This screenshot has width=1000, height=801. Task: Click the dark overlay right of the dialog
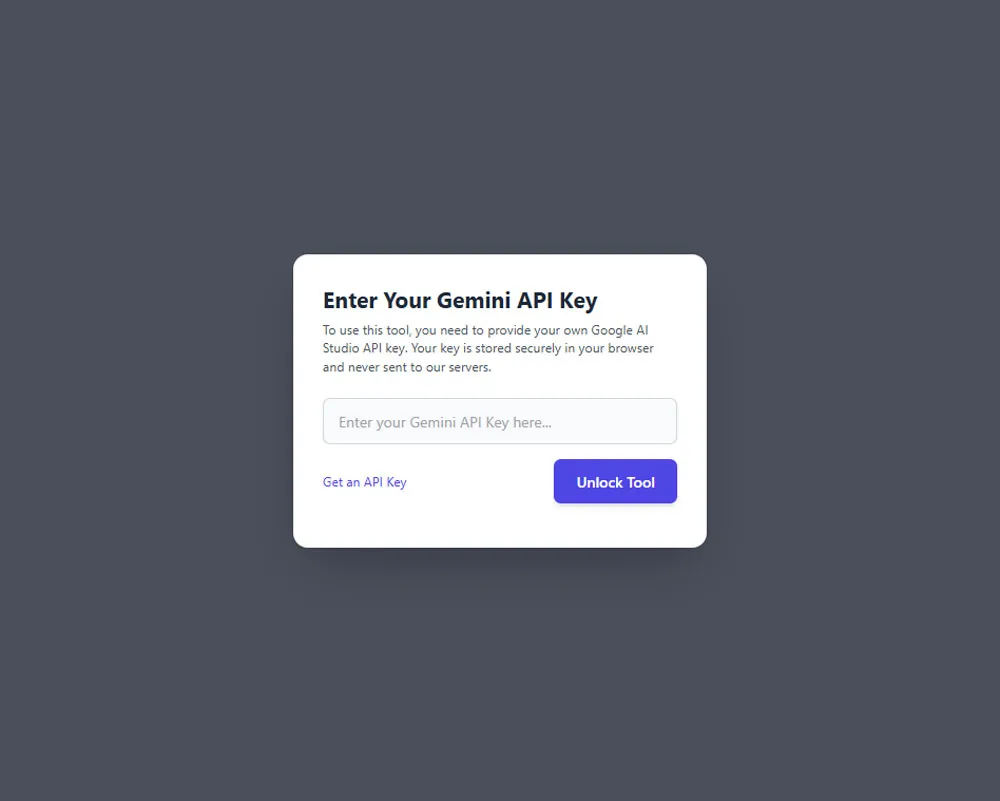[853, 400]
